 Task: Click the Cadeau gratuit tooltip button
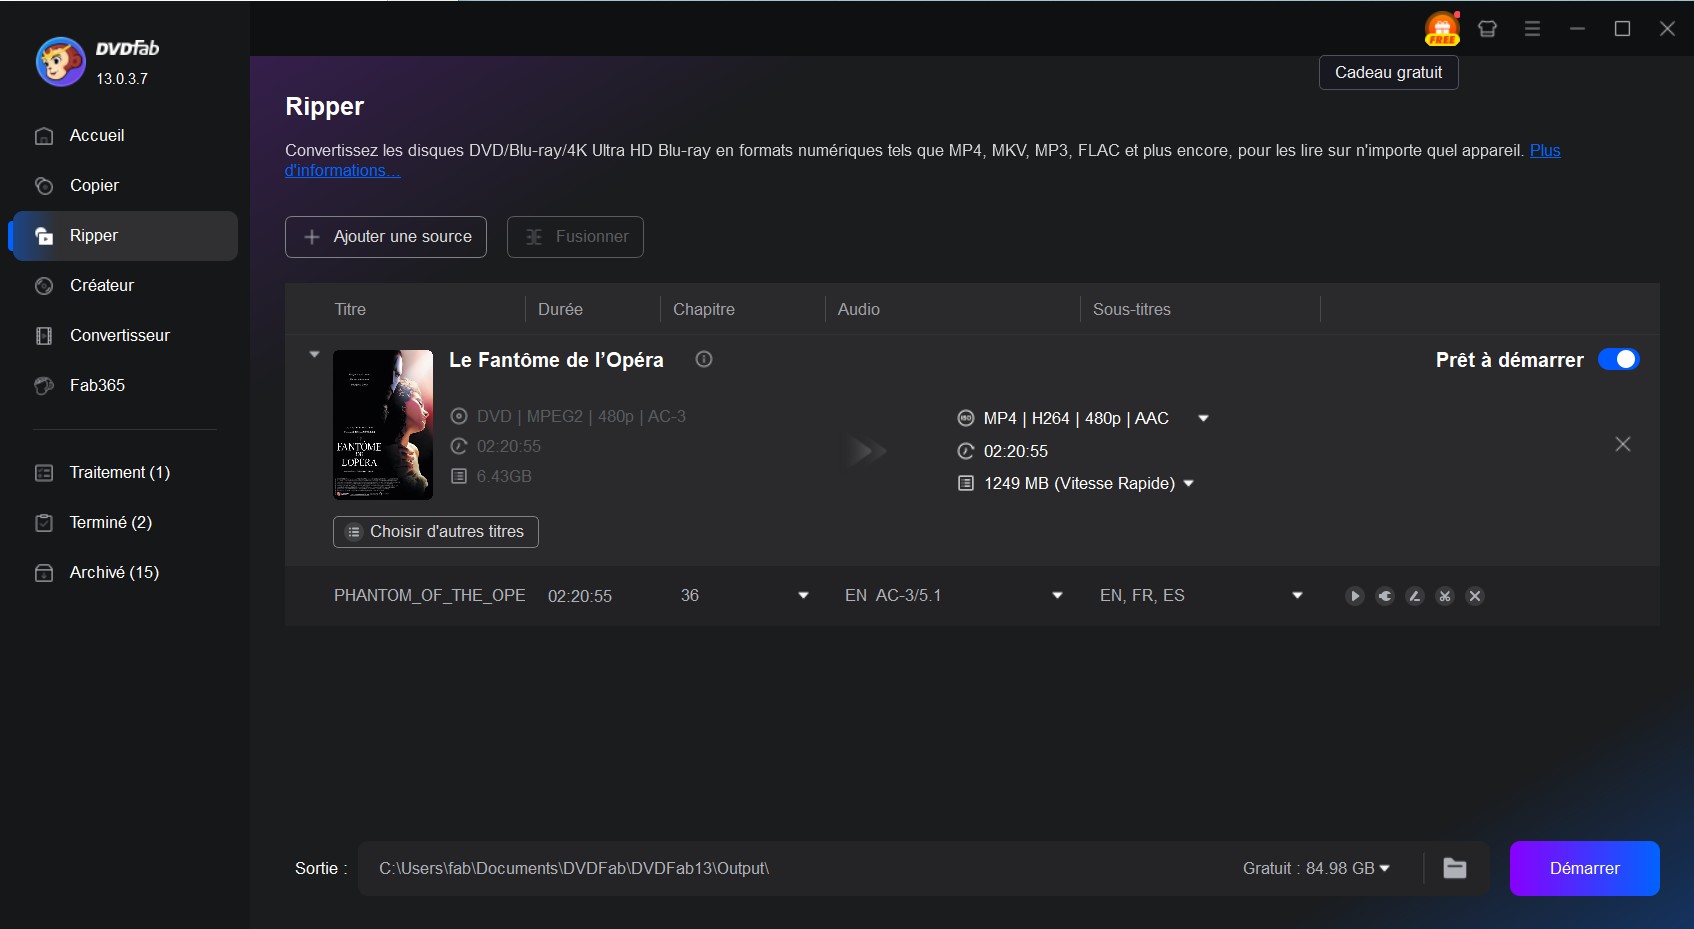click(x=1388, y=72)
